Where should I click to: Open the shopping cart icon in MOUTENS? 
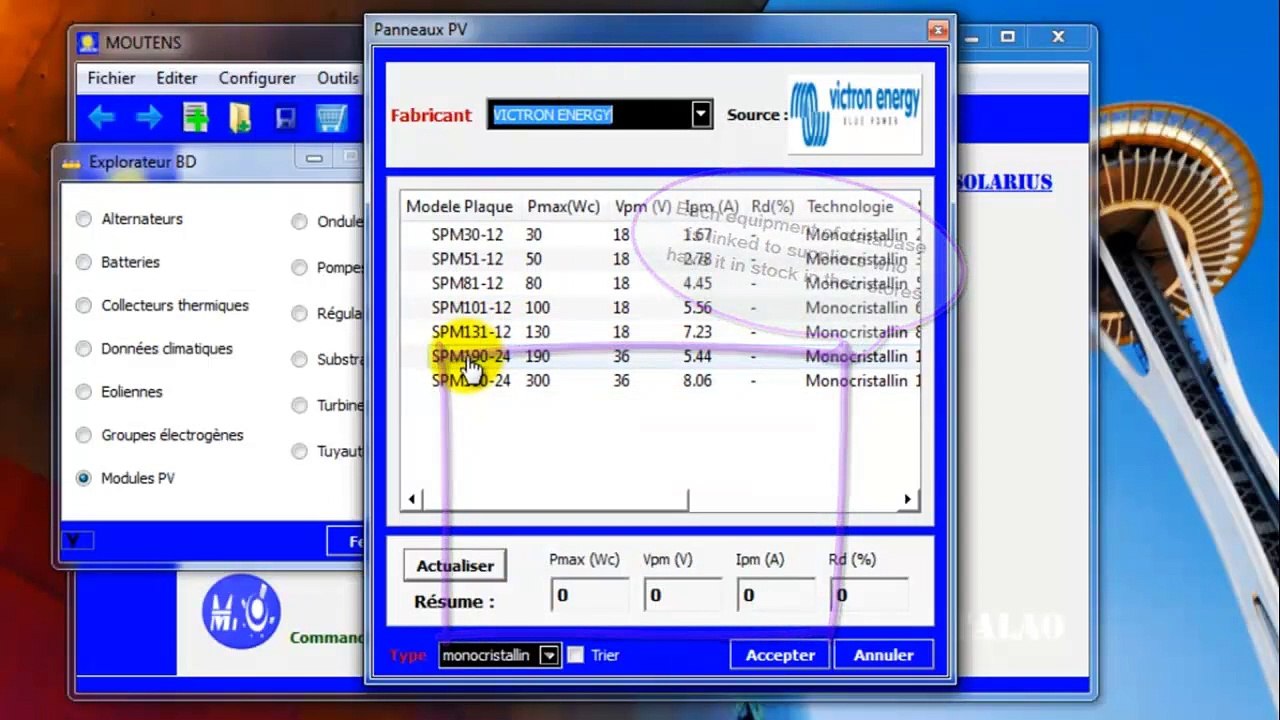[x=331, y=118]
